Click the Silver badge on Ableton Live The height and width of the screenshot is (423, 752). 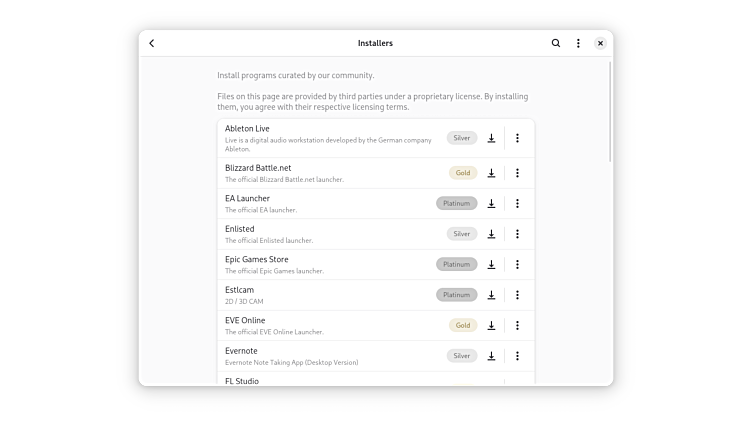coord(461,138)
